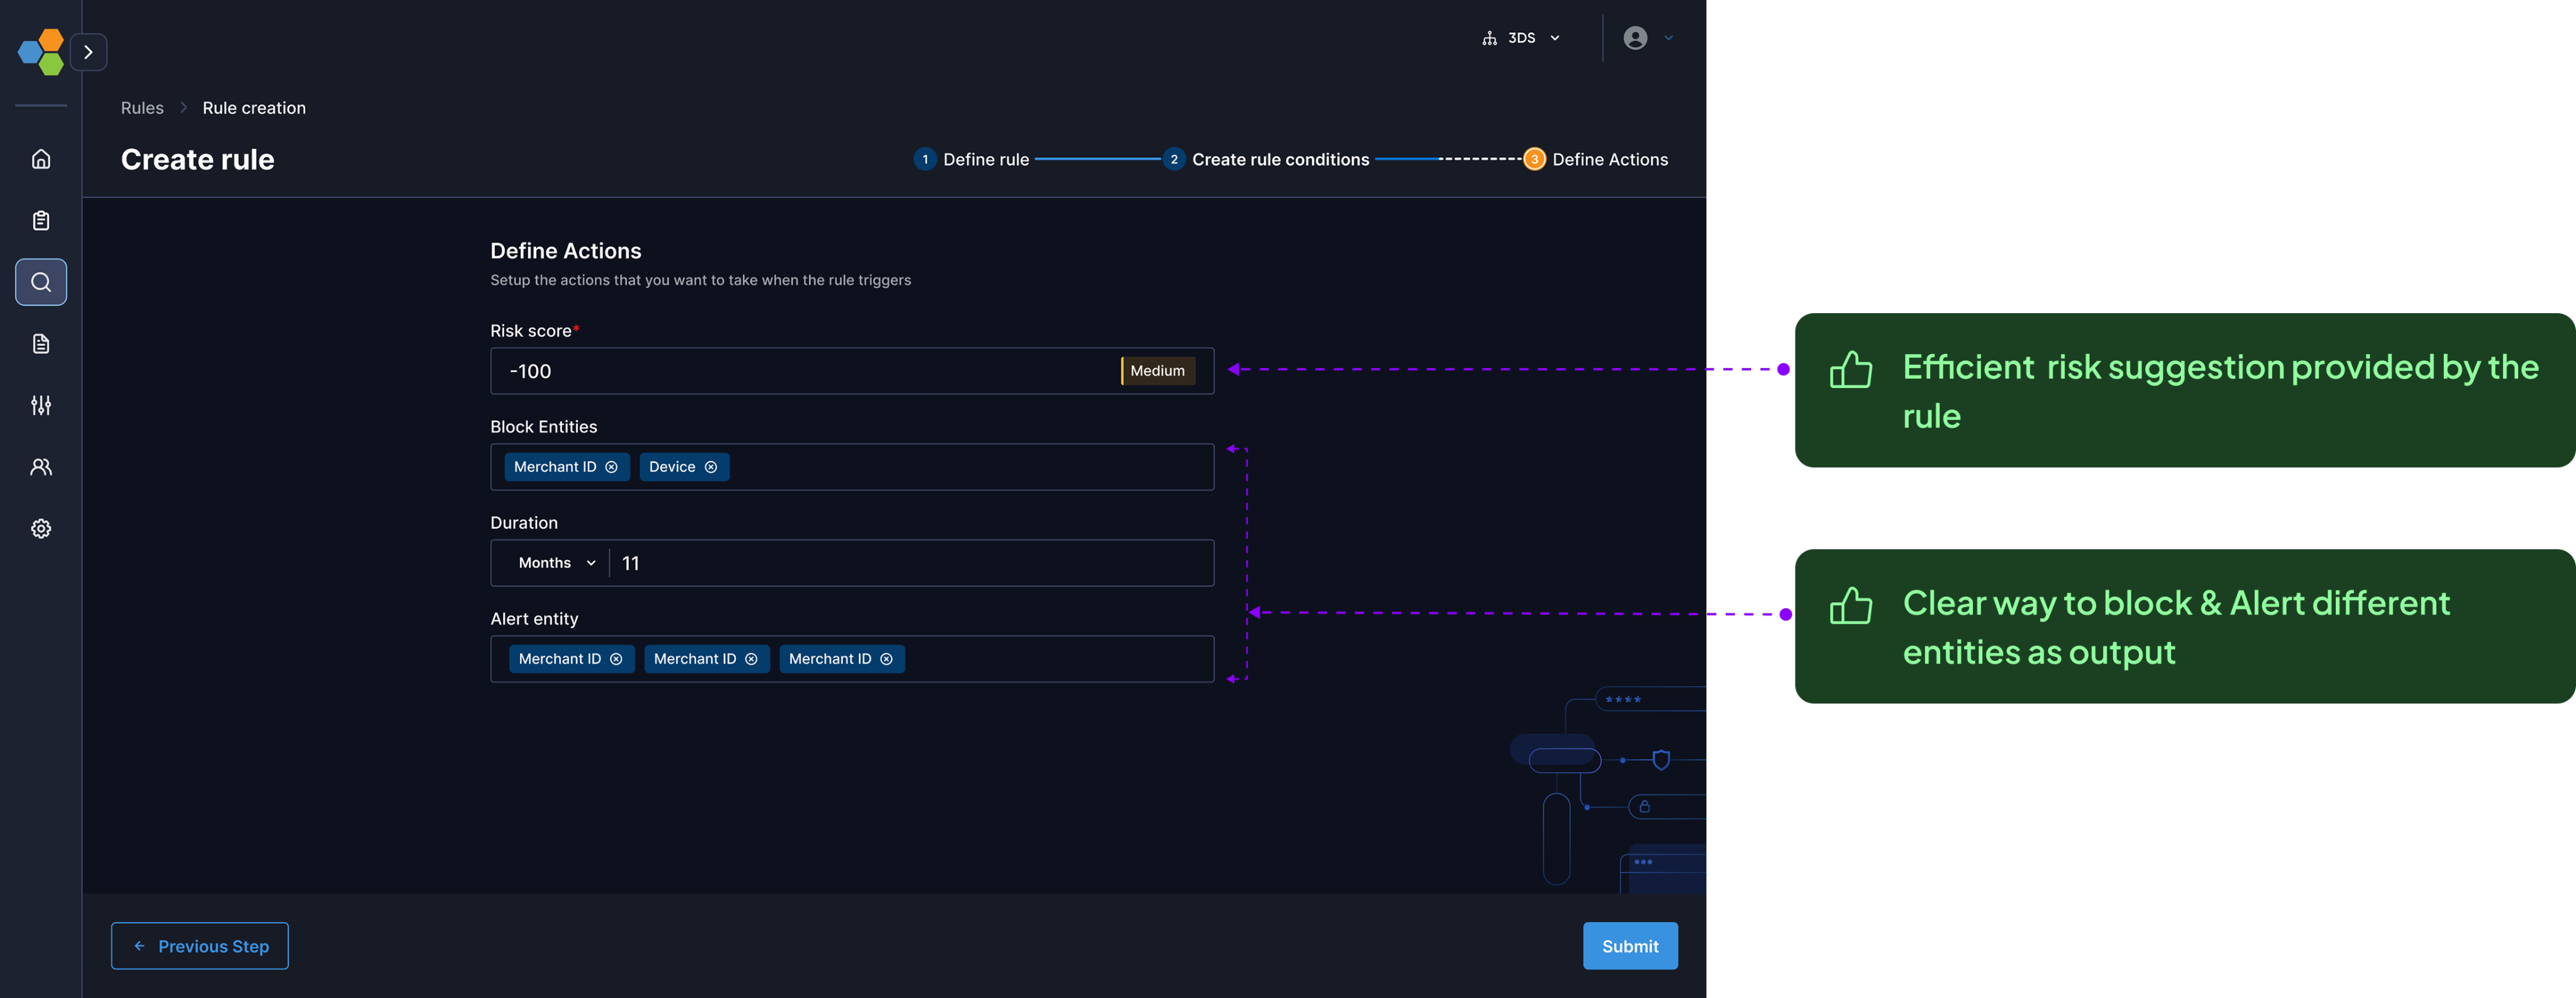Open the Months duration unit dropdown
Viewport: 2576px width, 998px height.
pyautogui.click(x=556, y=563)
